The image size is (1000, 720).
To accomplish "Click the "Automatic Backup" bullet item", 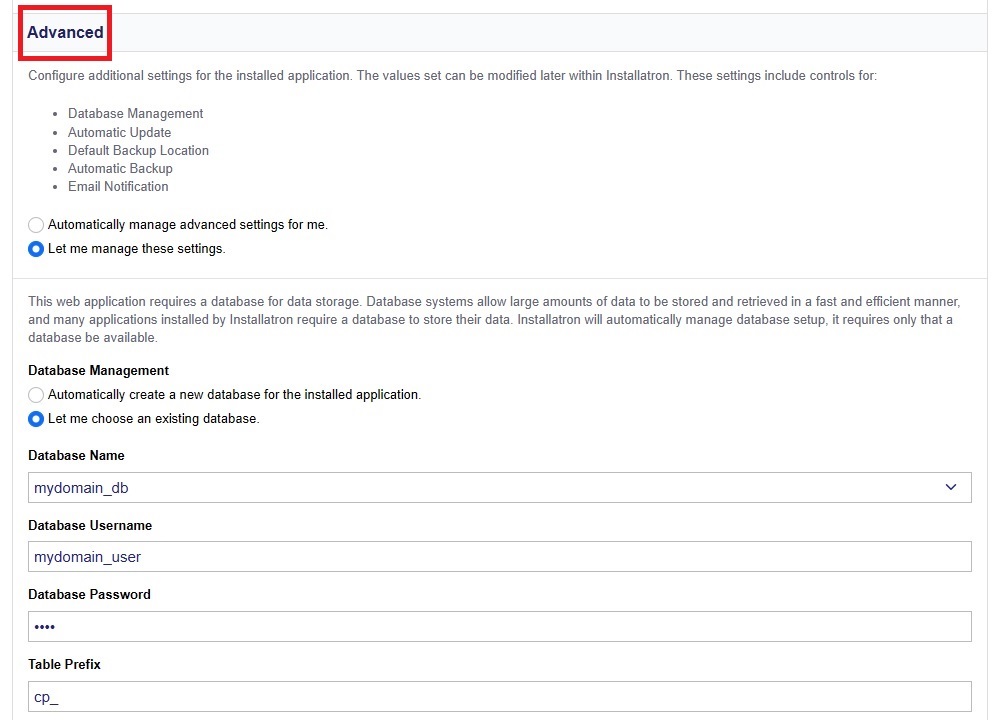I will coord(120,168).
